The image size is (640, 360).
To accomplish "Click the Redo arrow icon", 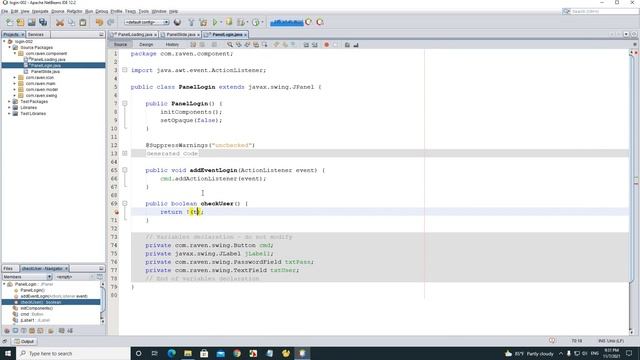I will (x=111, y=22).
